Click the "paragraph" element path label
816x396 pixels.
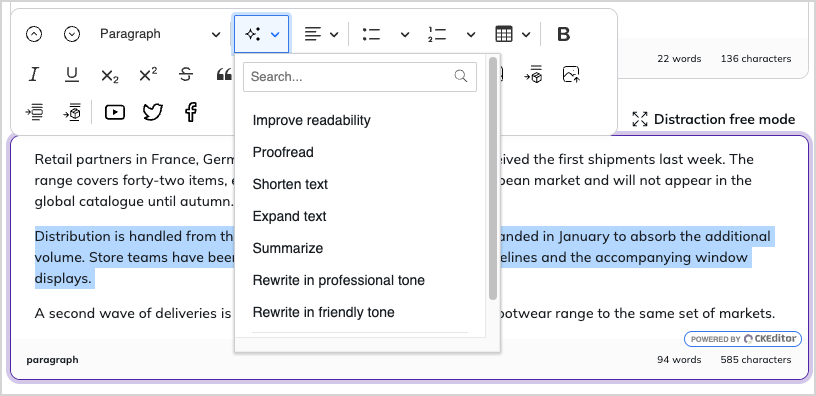53,360
